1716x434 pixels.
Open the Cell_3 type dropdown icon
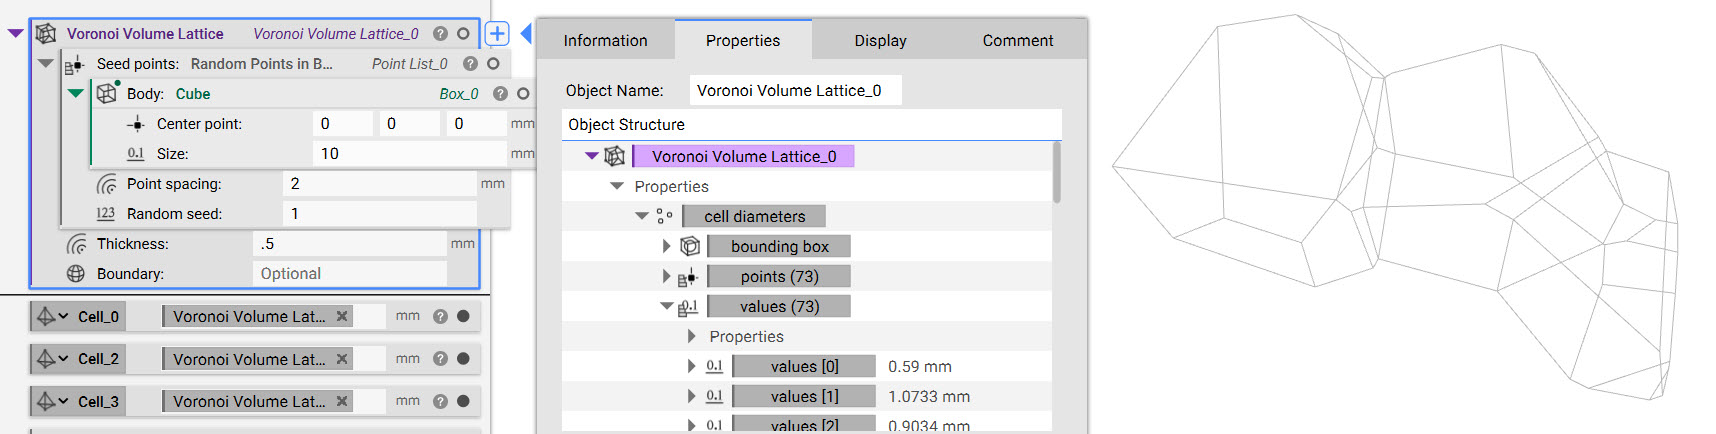[52, 401]
